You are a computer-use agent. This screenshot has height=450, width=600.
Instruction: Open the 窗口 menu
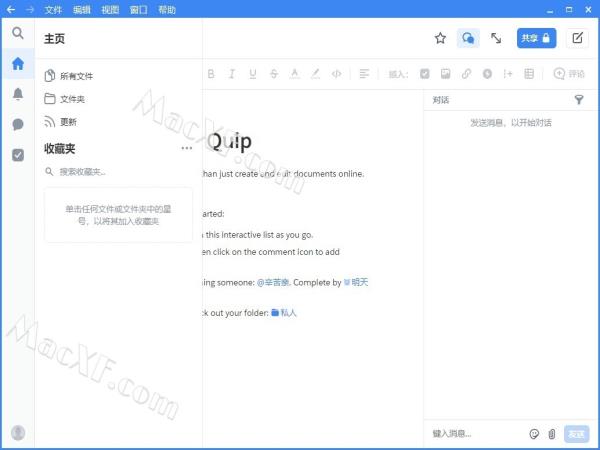coord(139,10)
